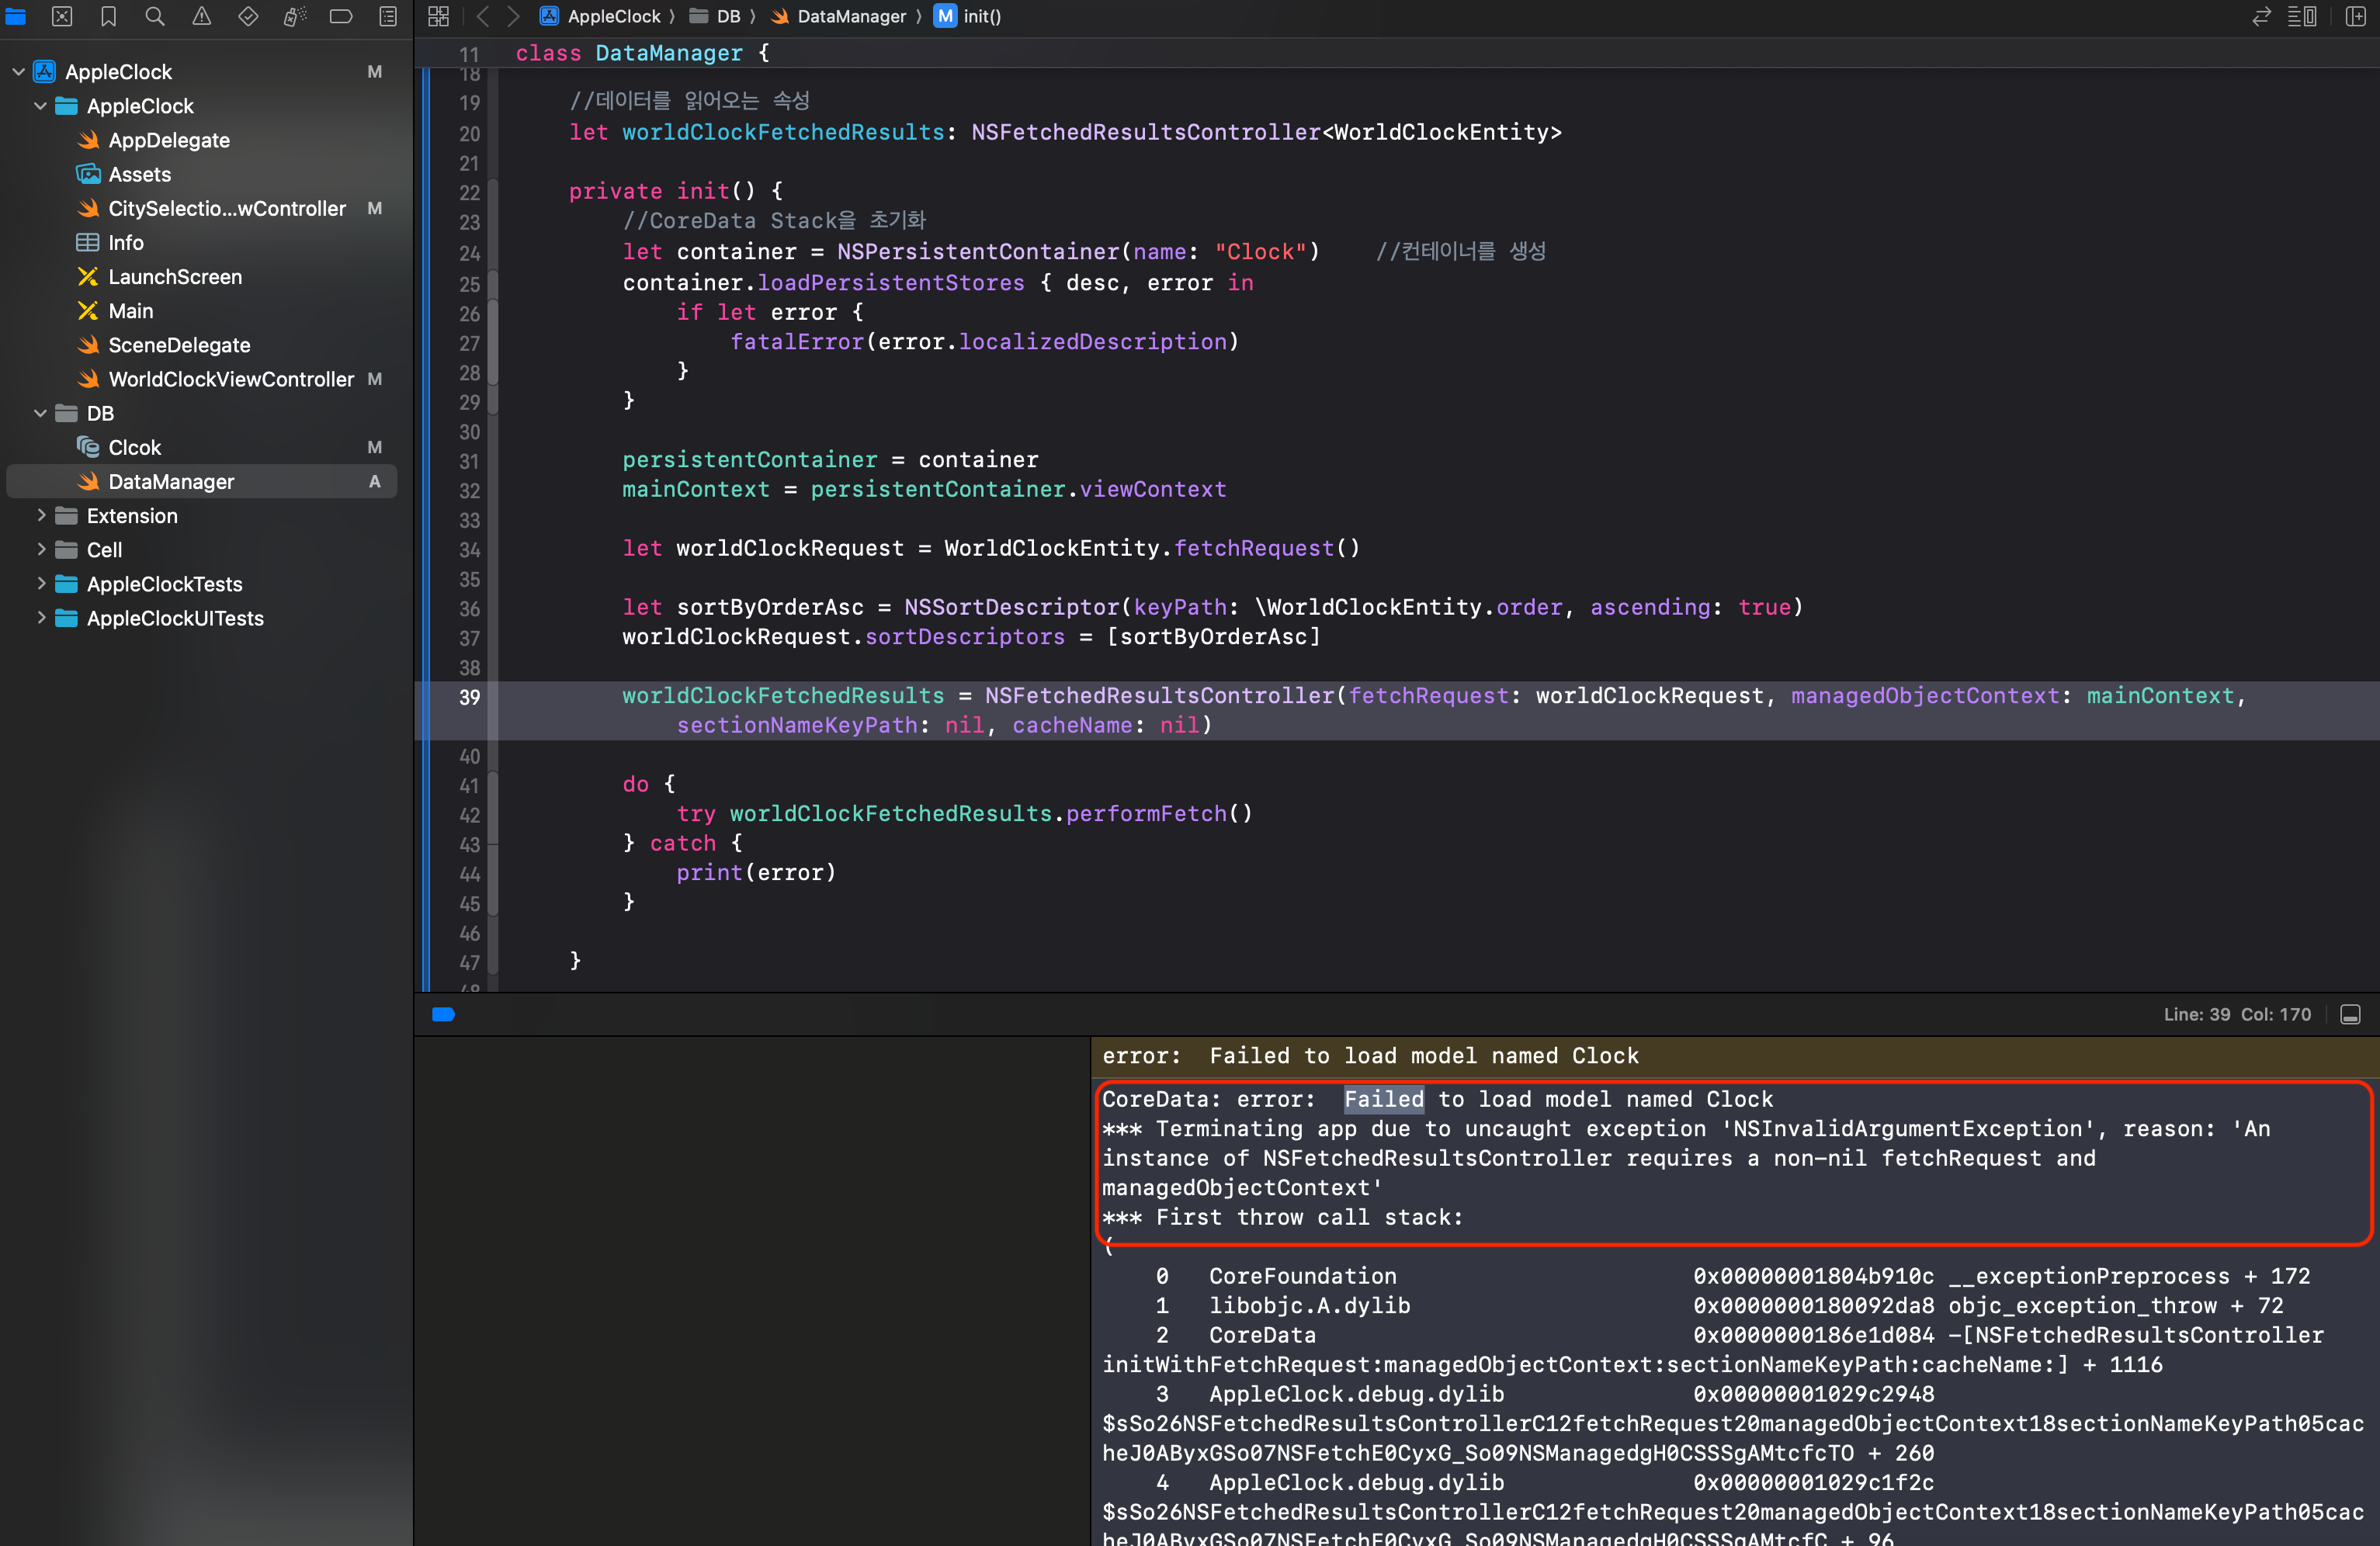Click the blue breakpoint activation indicator
The height and width of the screenshot is (1546, 2380).
[x=444, y=1014]
